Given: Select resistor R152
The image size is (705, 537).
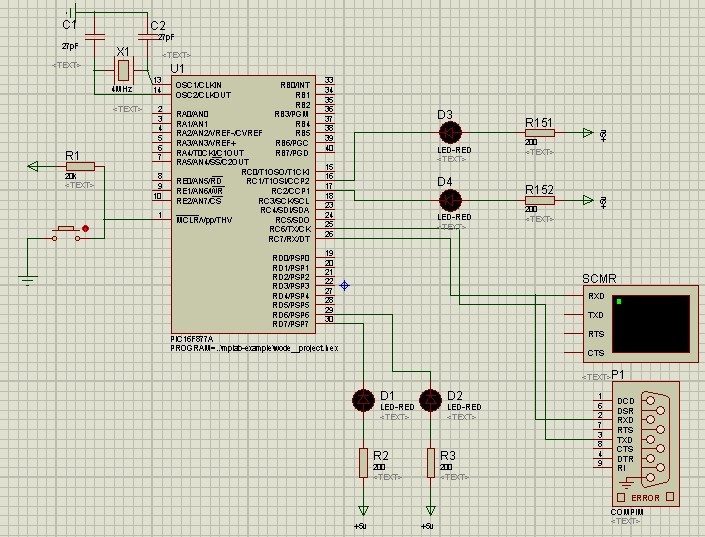Looking at the screenshot, I should pos(540,200).
